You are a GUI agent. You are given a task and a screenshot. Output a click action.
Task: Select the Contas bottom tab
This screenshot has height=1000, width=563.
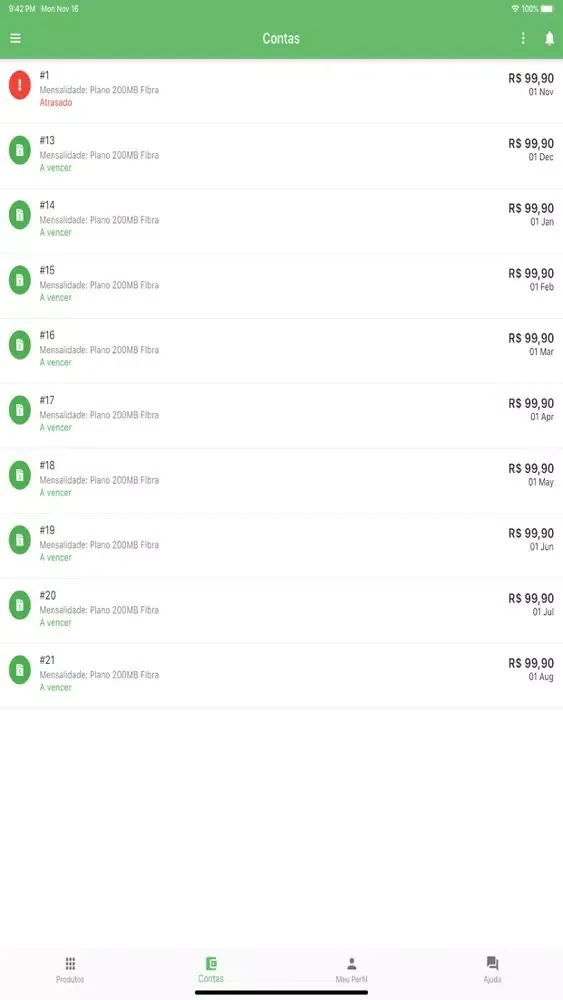point(211,970)
